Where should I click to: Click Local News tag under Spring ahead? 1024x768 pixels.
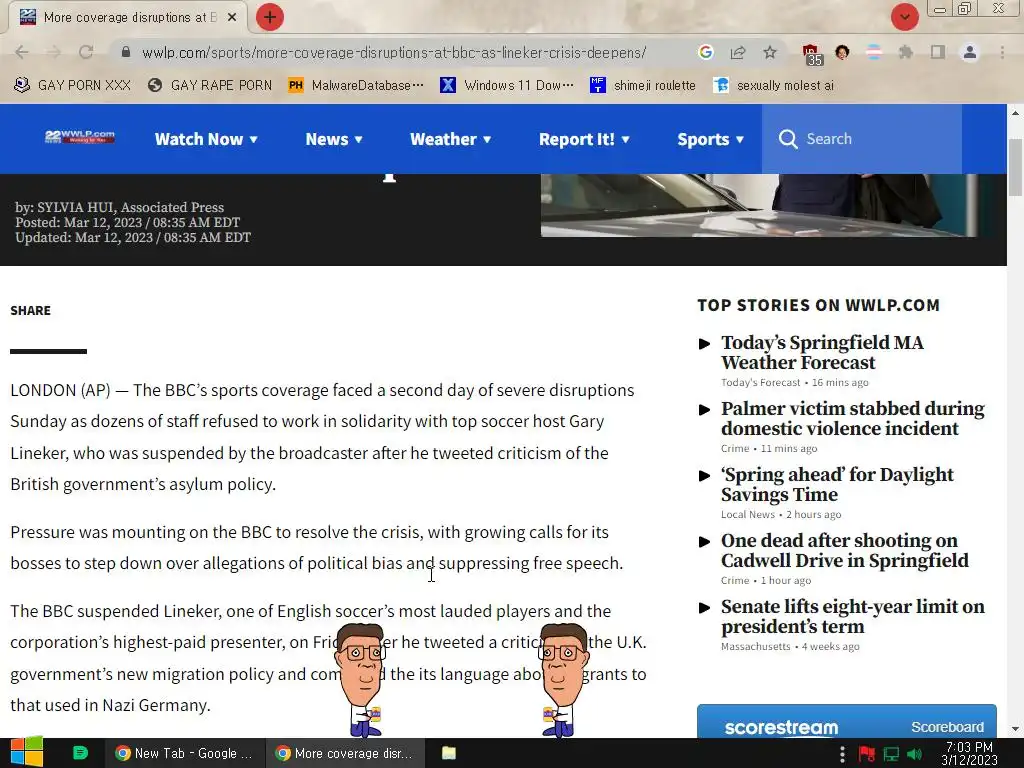click(x=748, y=515)
